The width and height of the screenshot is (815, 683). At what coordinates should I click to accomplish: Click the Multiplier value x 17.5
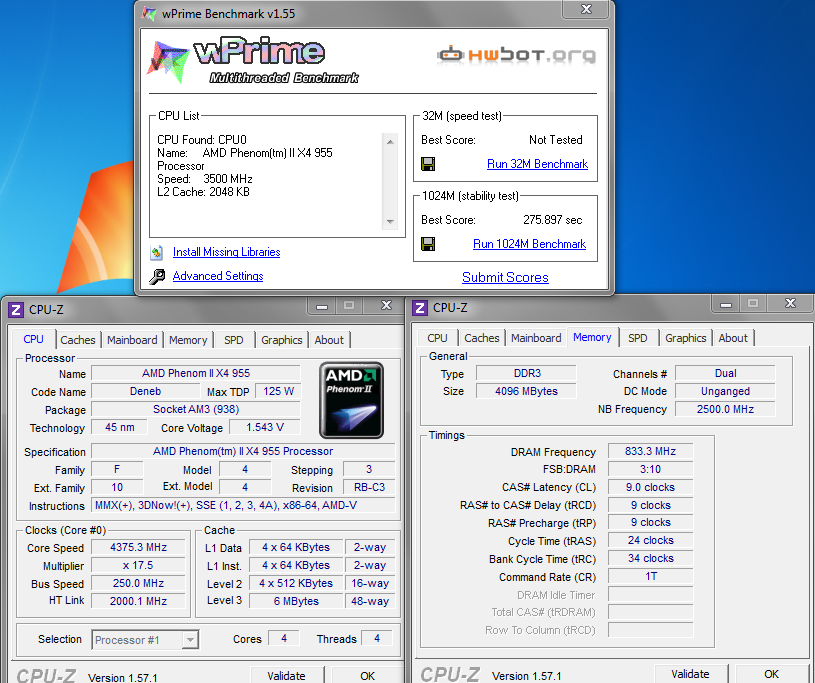pyautogui.click(x=138, y=565)
